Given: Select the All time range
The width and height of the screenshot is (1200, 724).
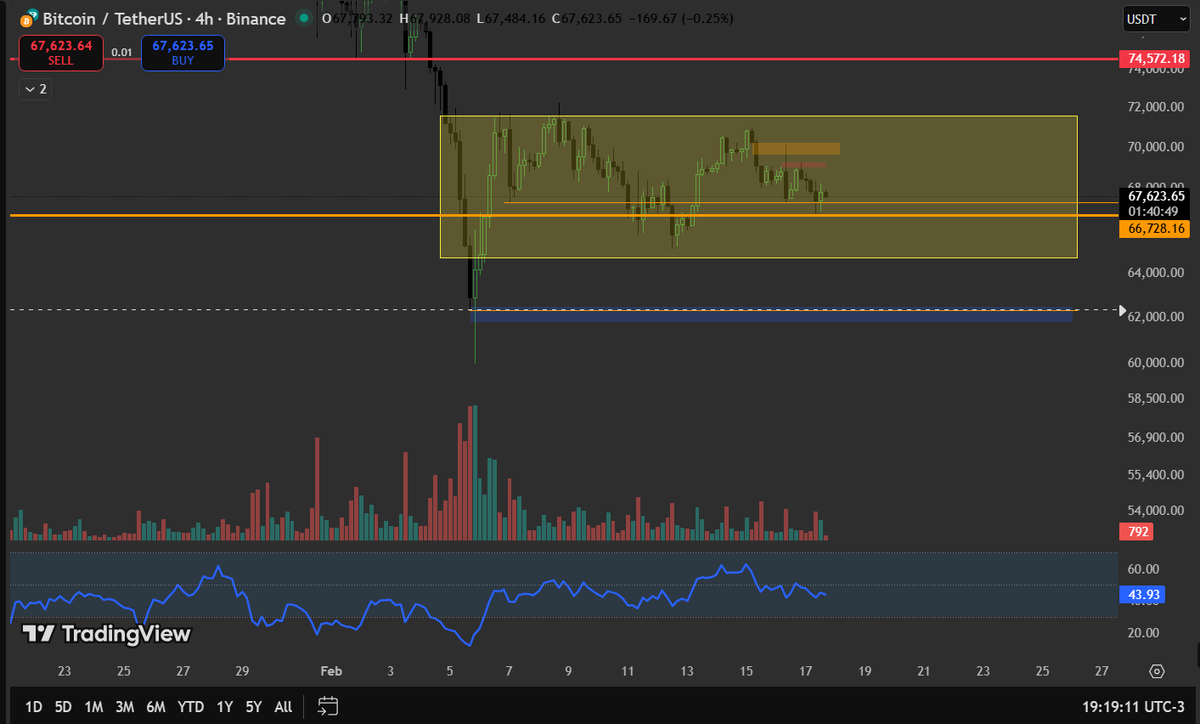Looking at the screenshot, I should (x=283, y=707).
